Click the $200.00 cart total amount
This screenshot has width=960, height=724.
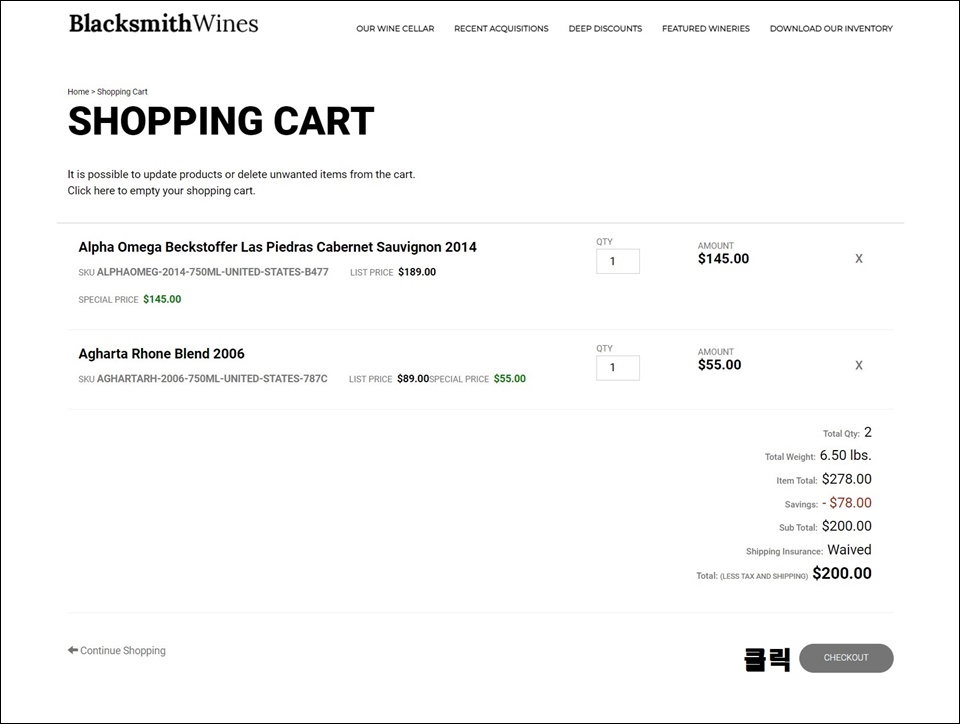click(x=842, y=573)
